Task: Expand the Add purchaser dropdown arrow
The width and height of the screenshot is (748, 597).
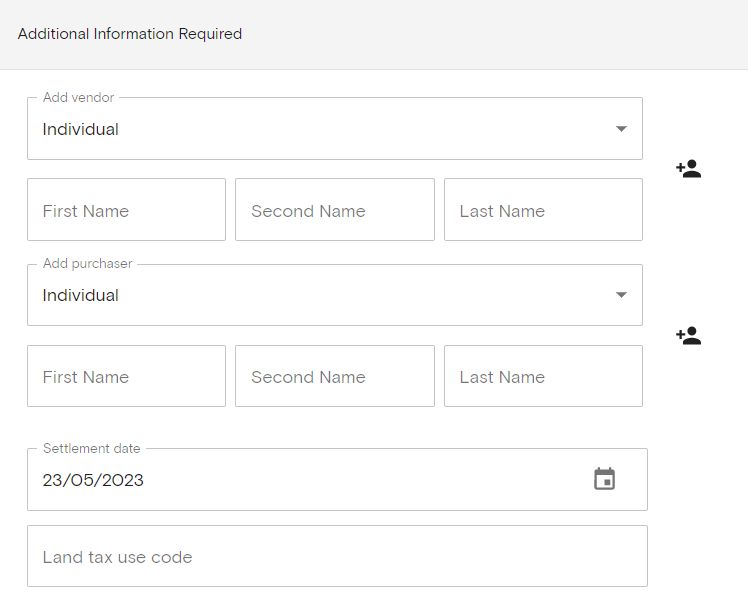Action: tap(621, 294)
